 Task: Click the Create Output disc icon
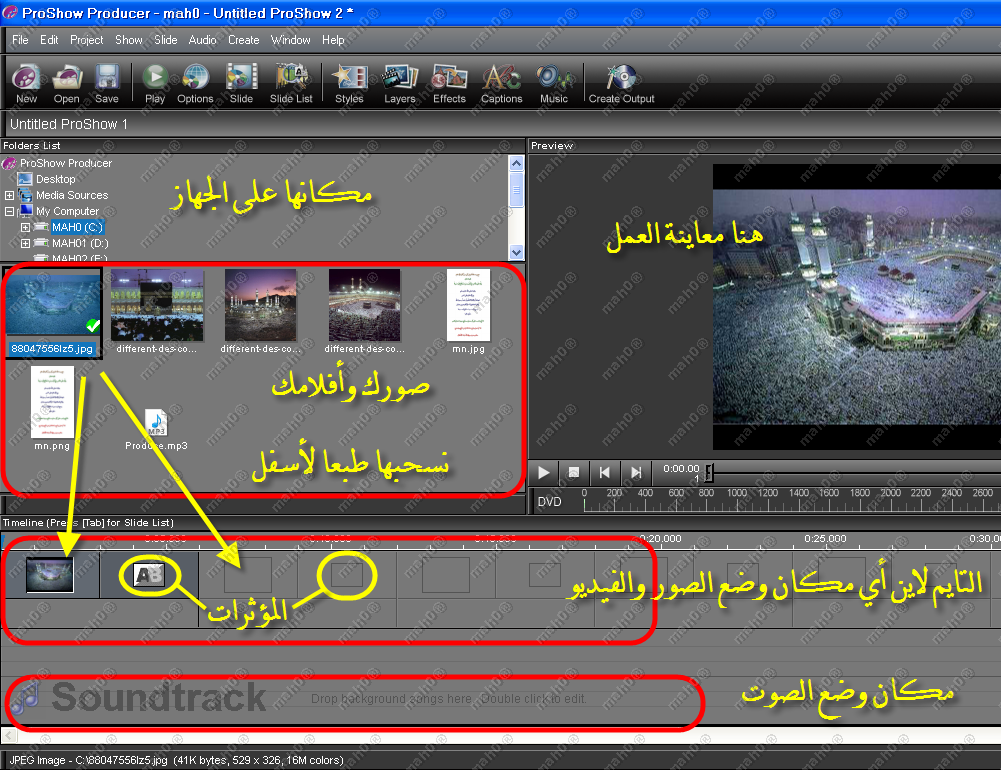(x=621, y=79)
